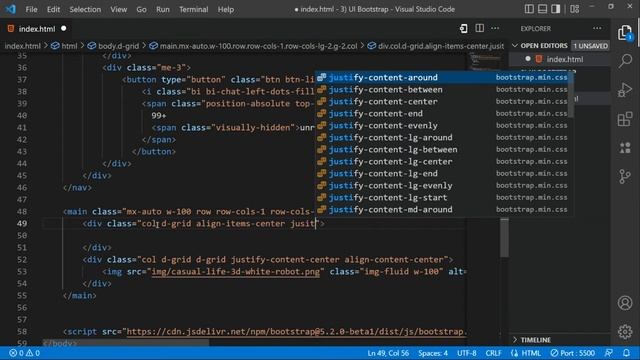
Task: Open the Selection menu
Action: pos(85,9)
